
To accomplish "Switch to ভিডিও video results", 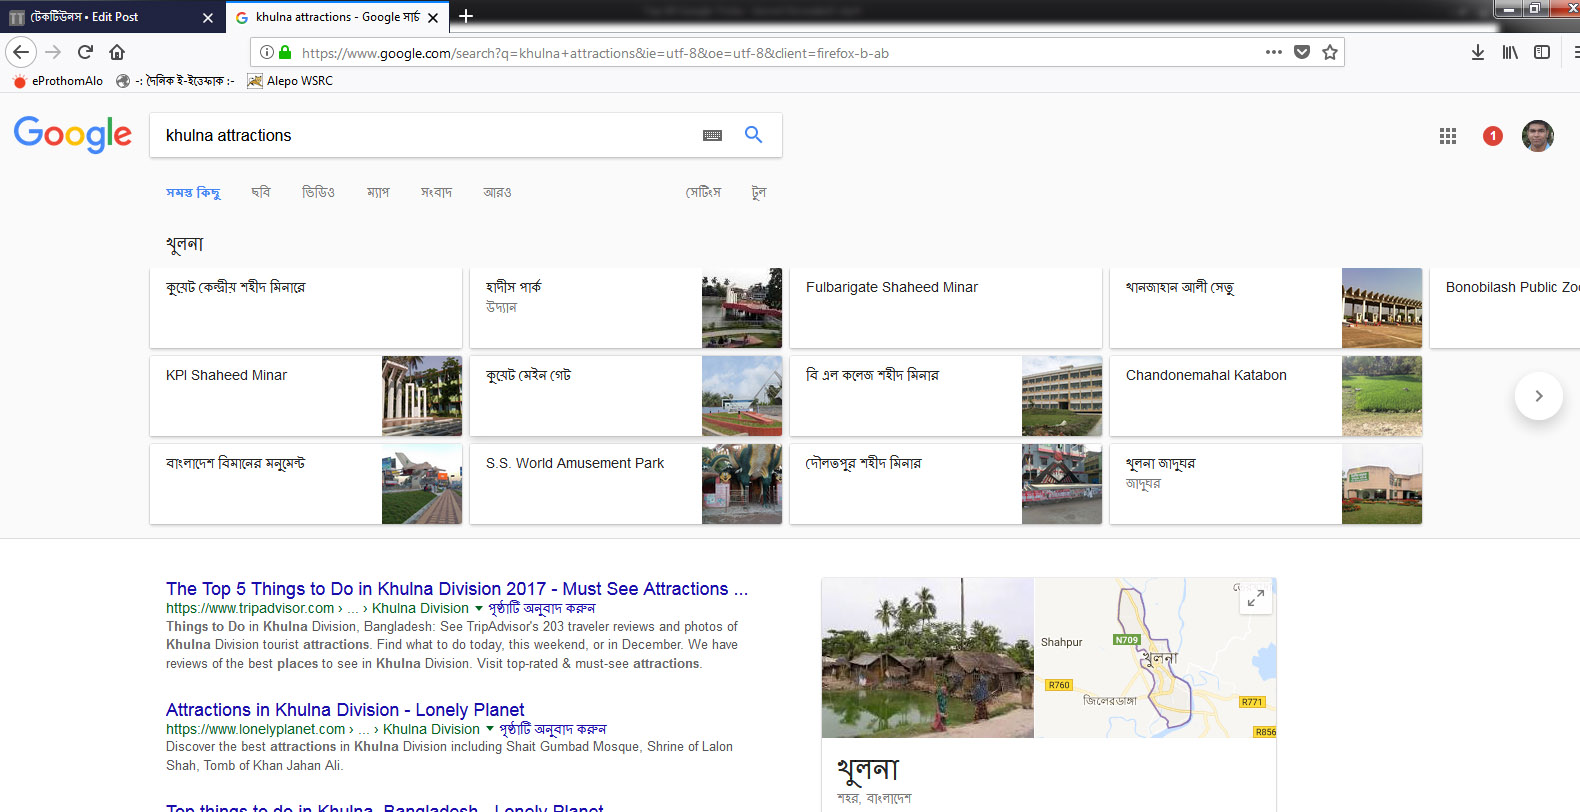I will (x=318, y=192).
